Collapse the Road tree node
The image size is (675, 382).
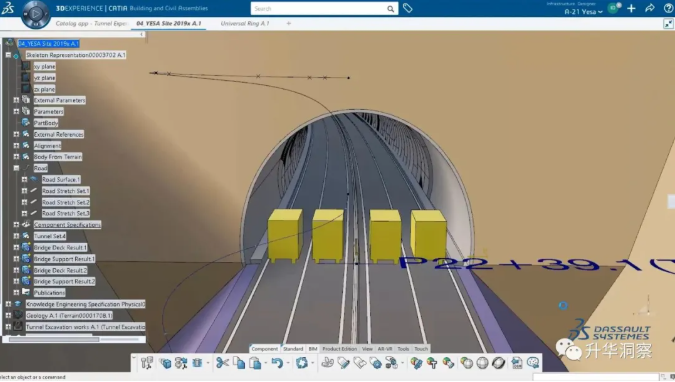16,168
